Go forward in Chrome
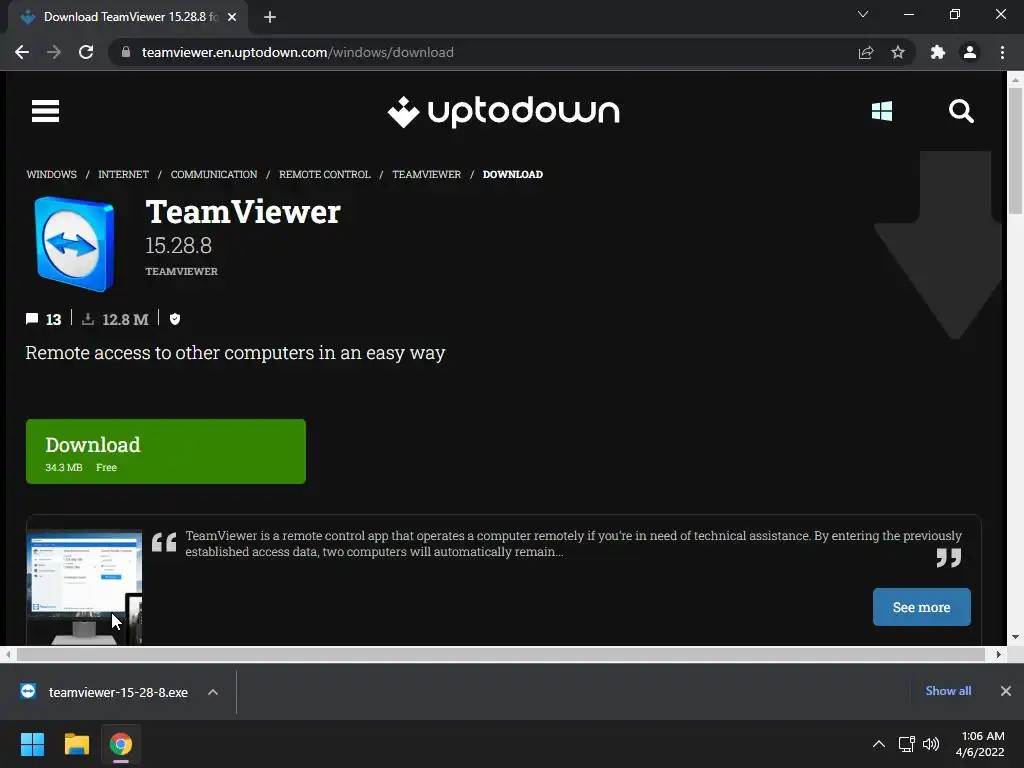 point(54,52)
